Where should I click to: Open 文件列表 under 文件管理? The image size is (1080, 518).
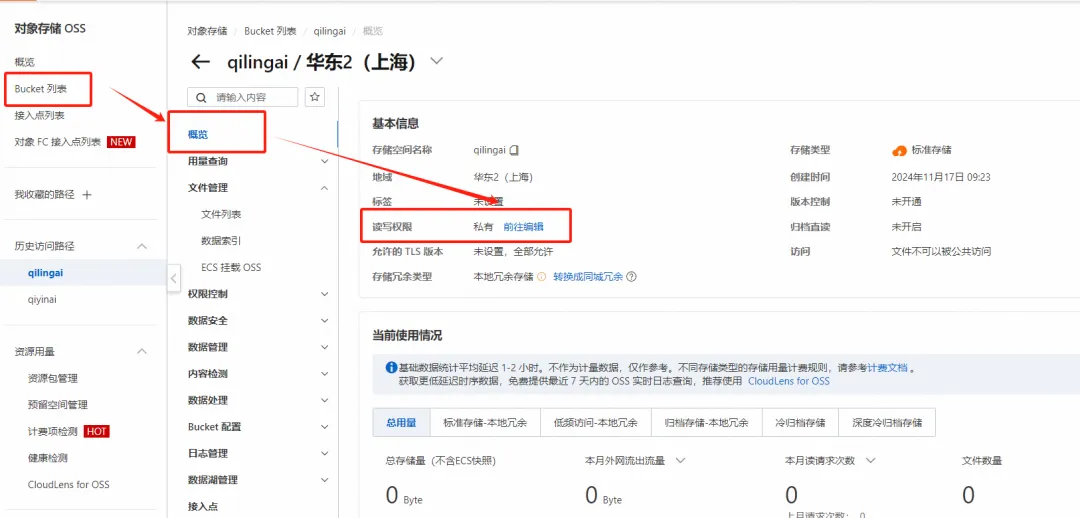point(221,214)
